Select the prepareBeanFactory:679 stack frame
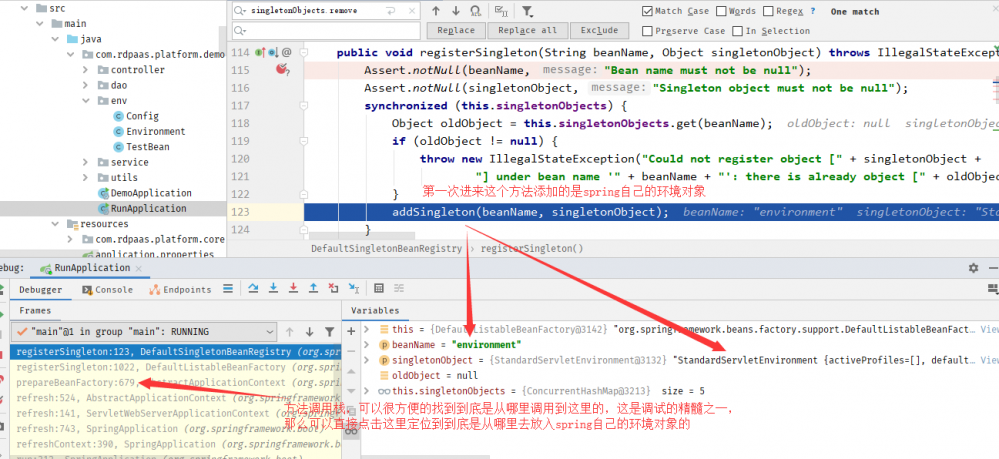999x459 pixels. pos(176,382)
